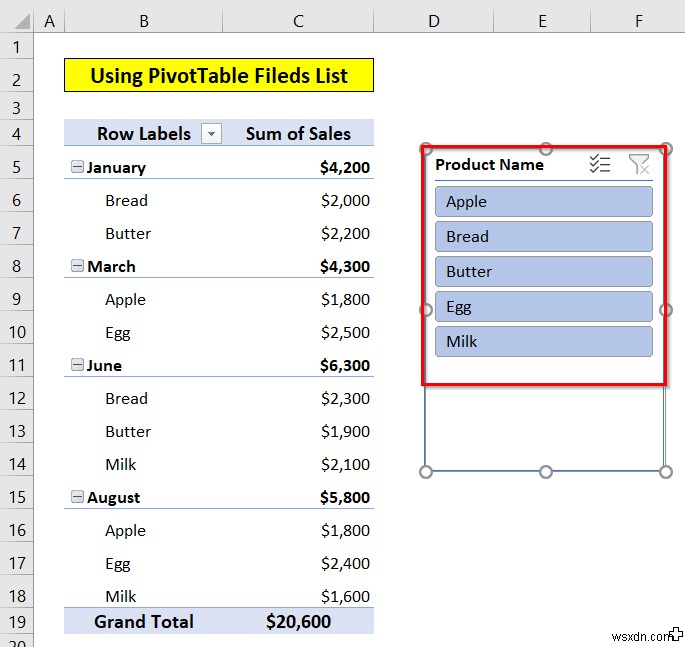Select column D header
Image resolution: width=685 pixels, height=647 pixels.
[434, 21]
